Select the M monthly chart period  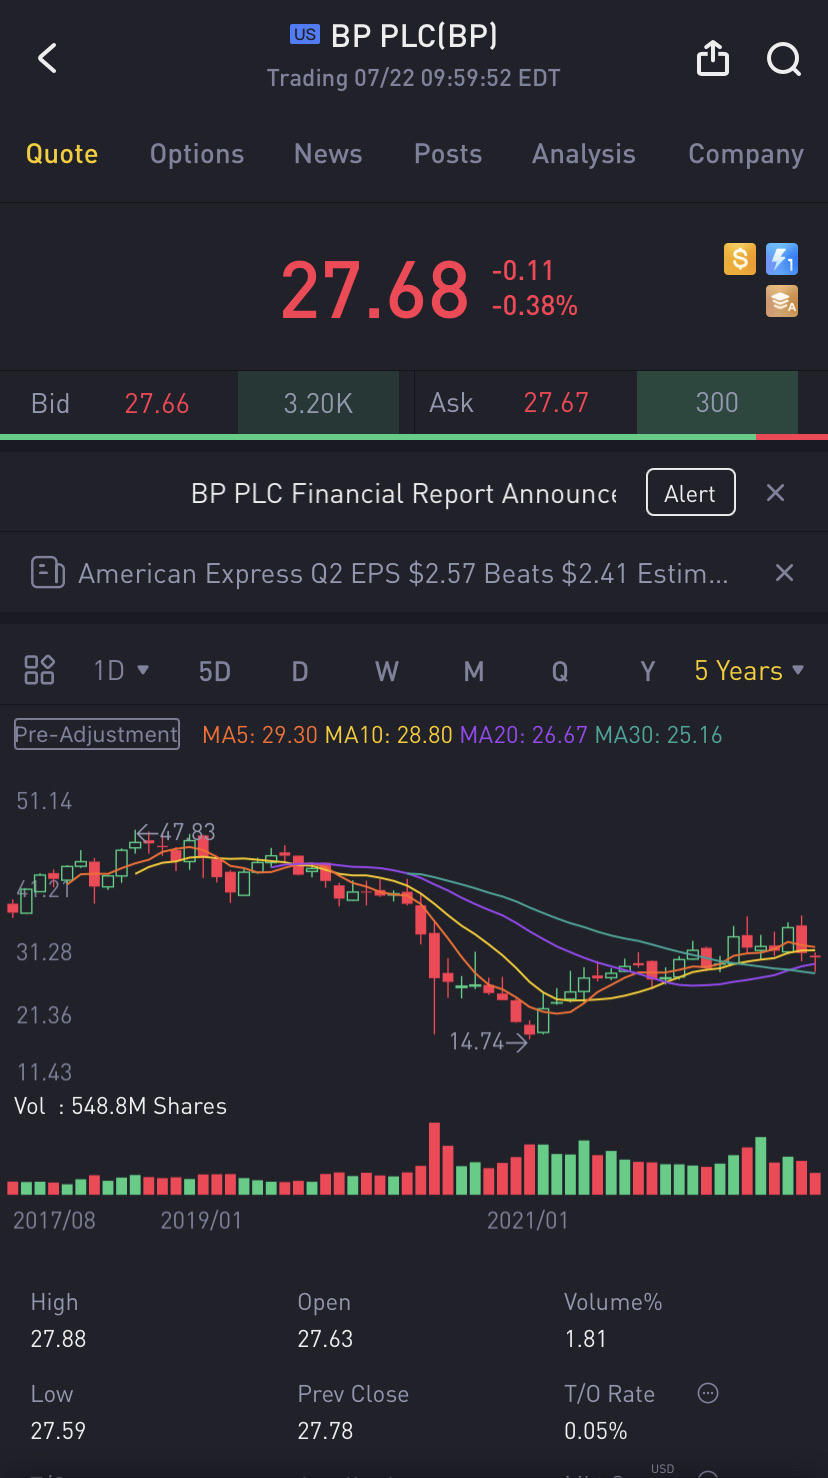[x=474, y=671]
